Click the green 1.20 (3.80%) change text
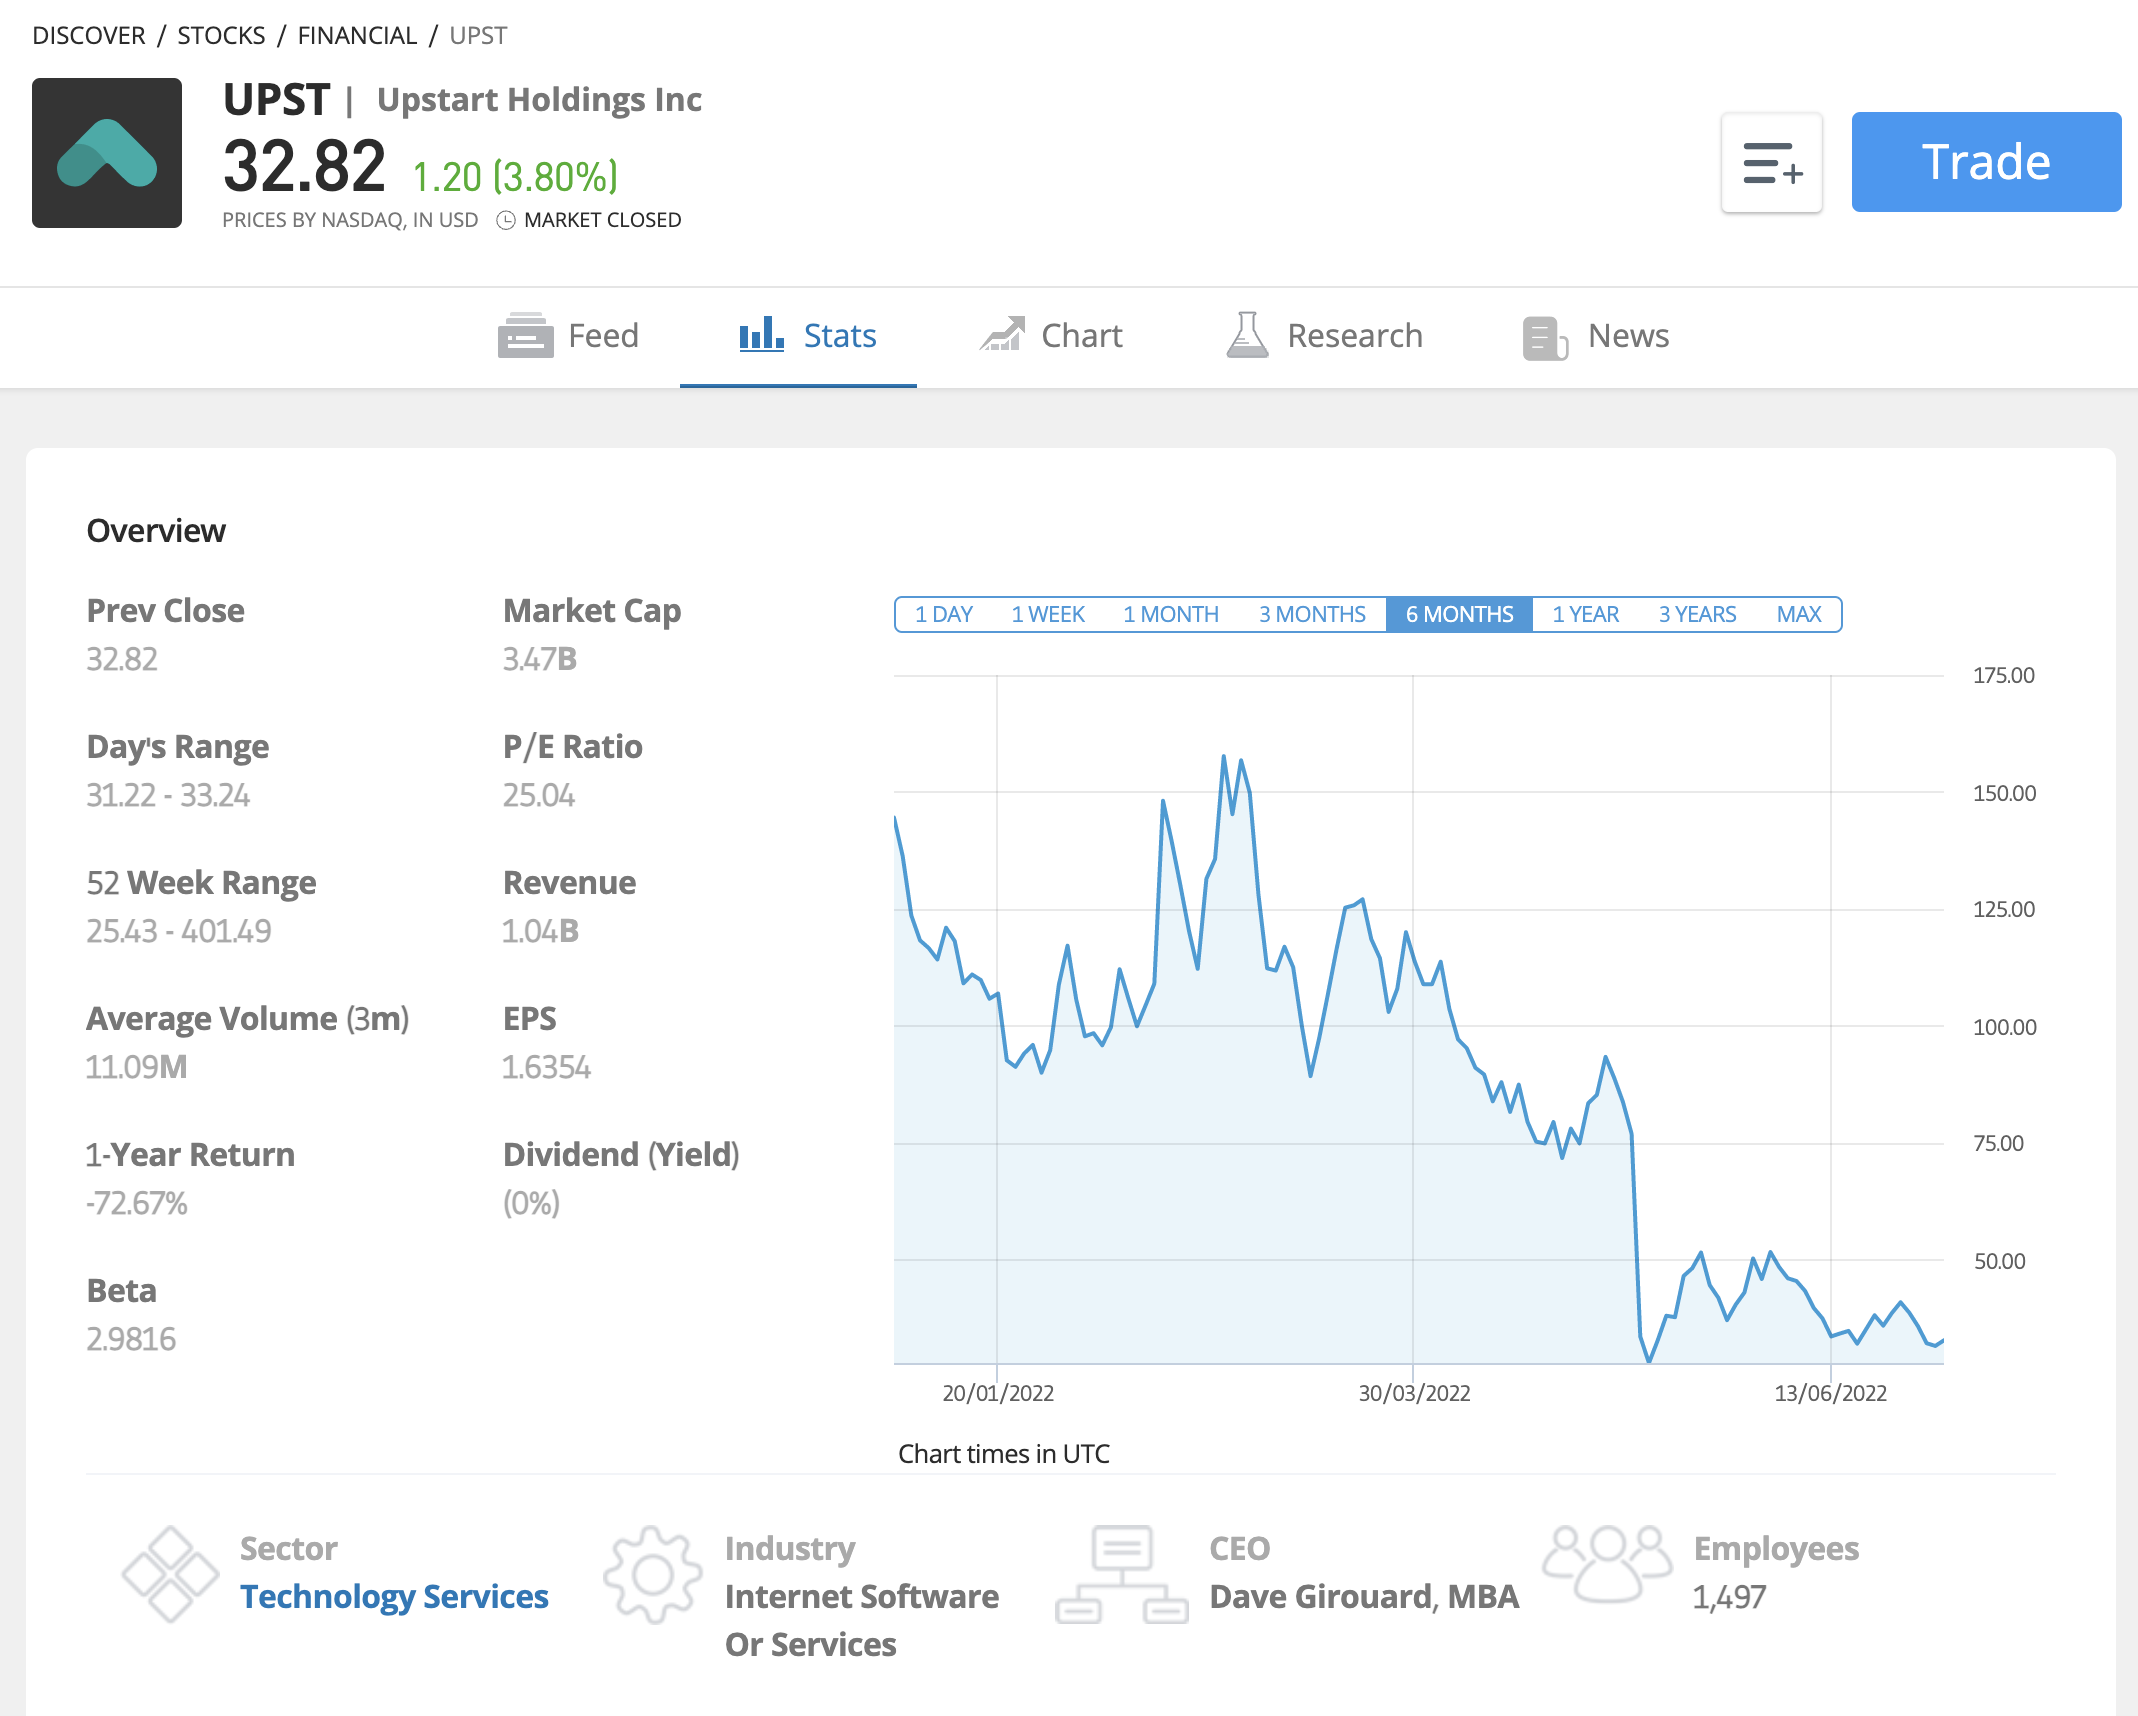The width and height of the screenshot is (2138, 1716). point(515,177)
